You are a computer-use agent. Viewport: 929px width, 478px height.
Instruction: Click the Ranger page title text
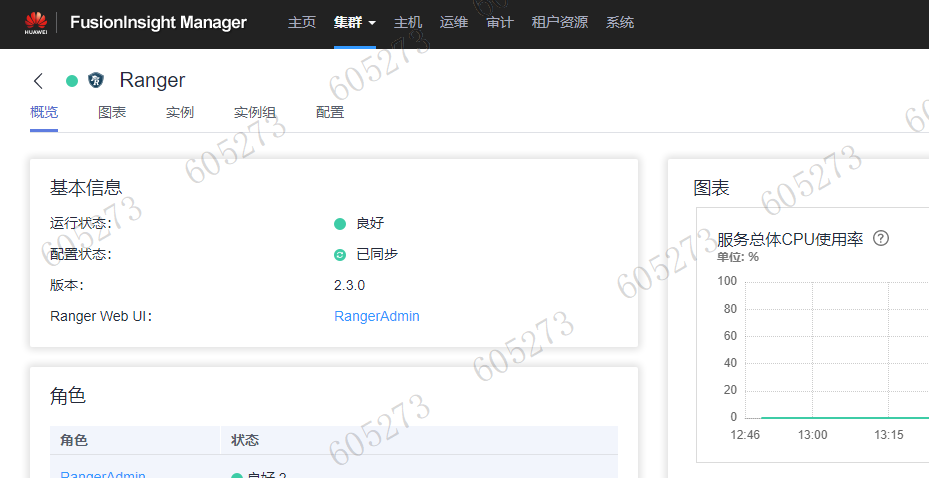(152, 80)
